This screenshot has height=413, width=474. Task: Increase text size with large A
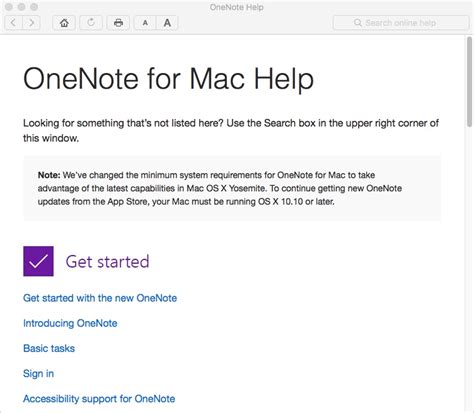tap(167, 23)
